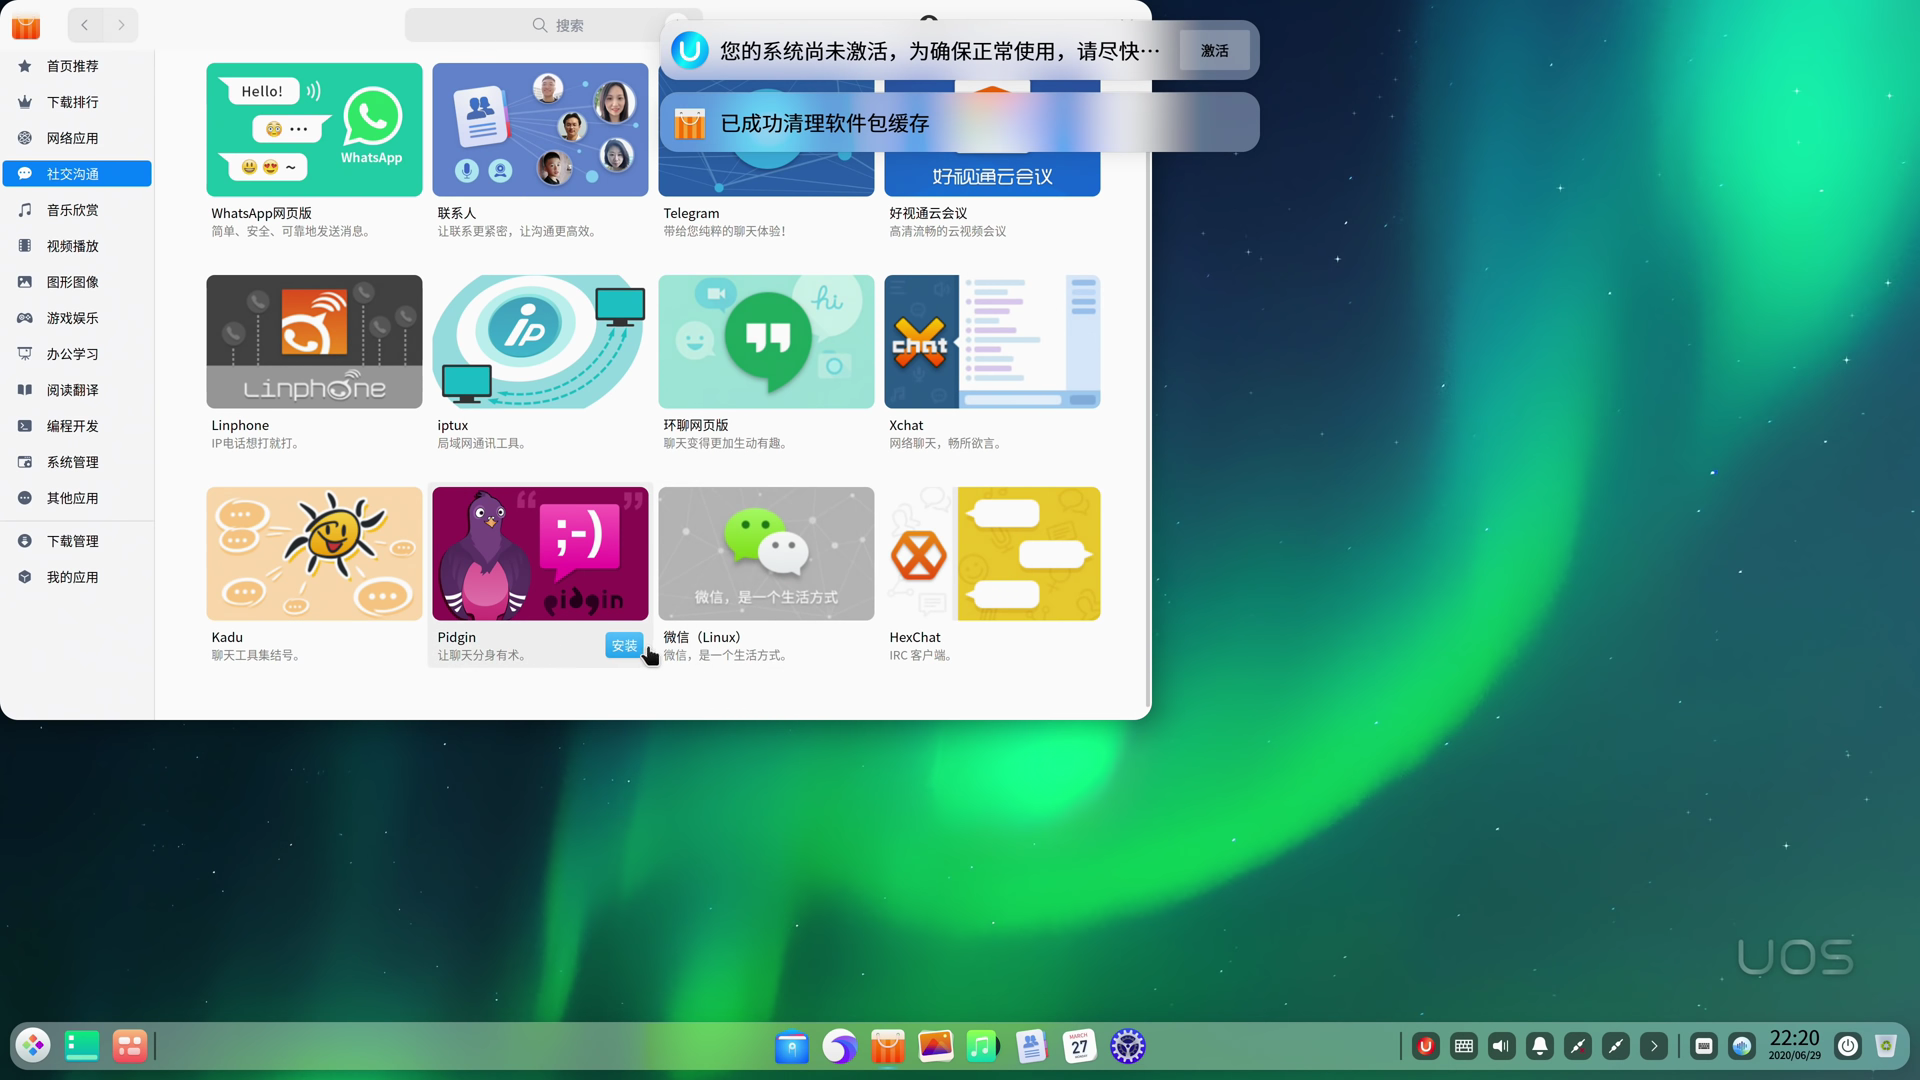This screenshot has width=1920, height=1080.
Task: Open the 已成功清理软件包缓存 notification
Action: [959, 122]
